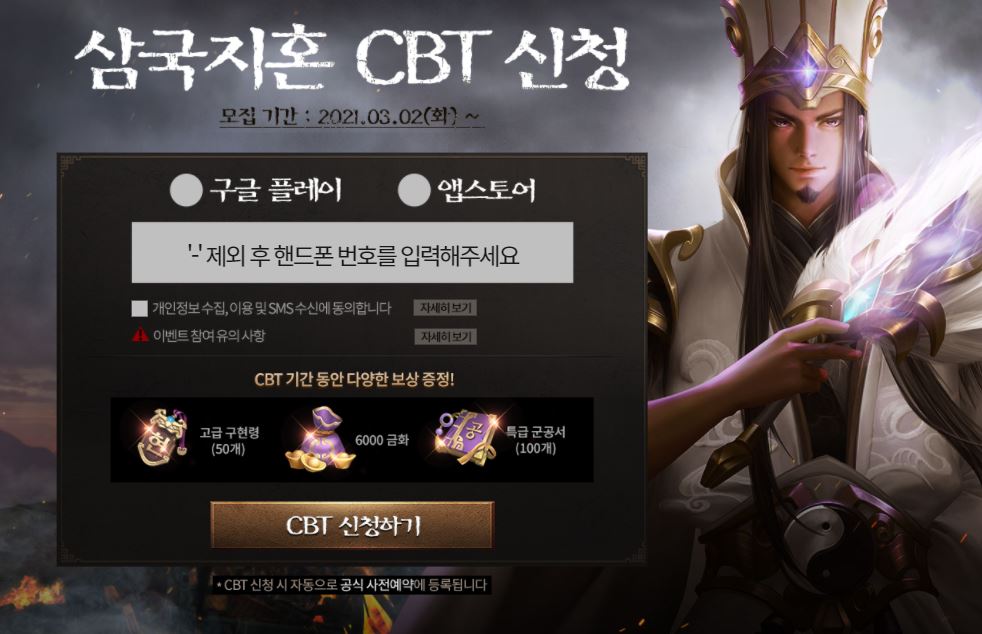
Task: Click the 구글 플레이 text label
Action: [x=276, y=190]
